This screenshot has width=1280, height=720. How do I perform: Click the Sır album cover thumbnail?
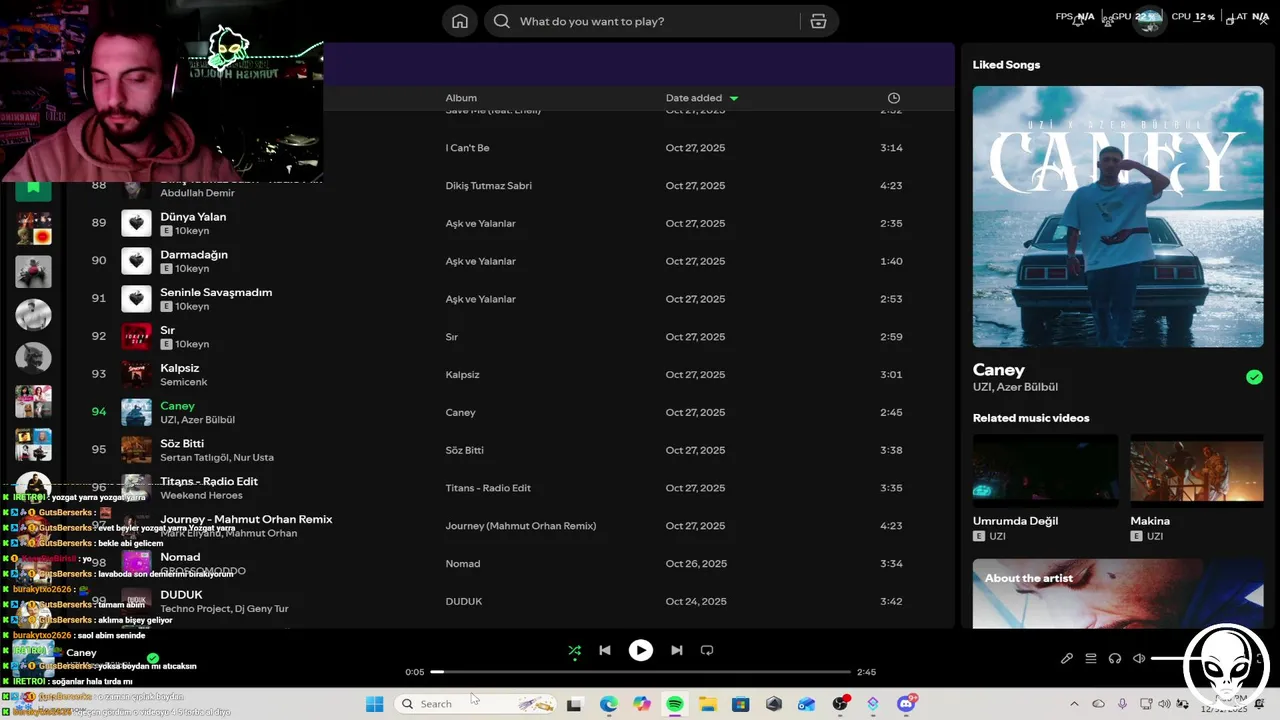[136, 336]
